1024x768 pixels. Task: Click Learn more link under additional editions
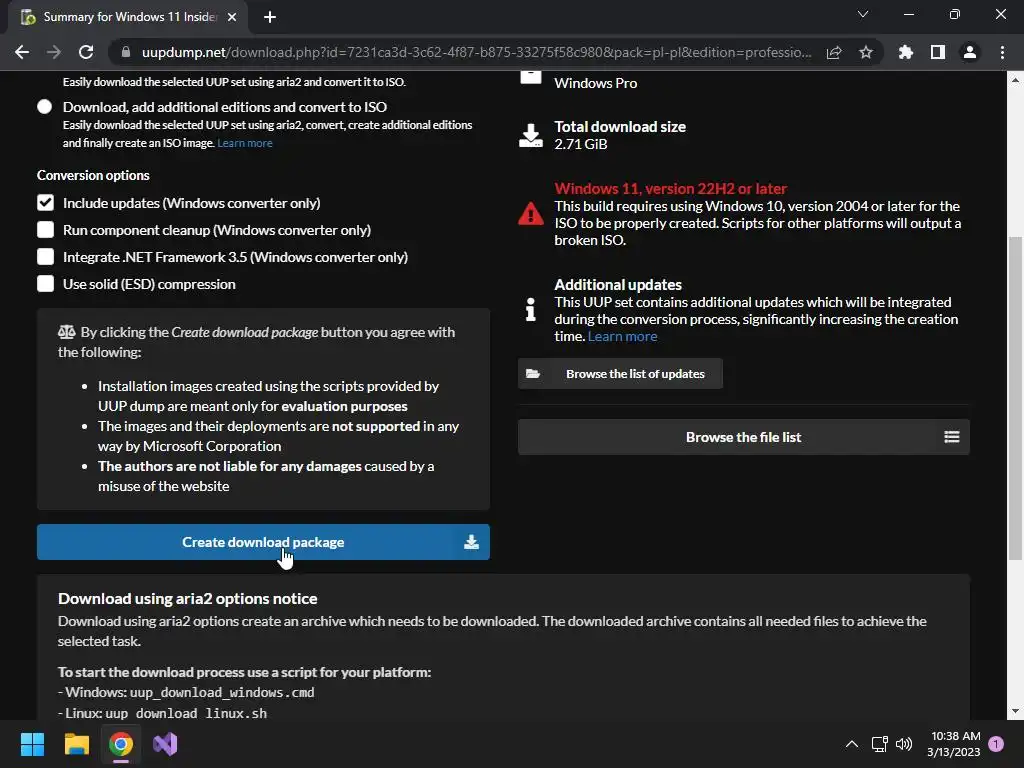point(245,143)
